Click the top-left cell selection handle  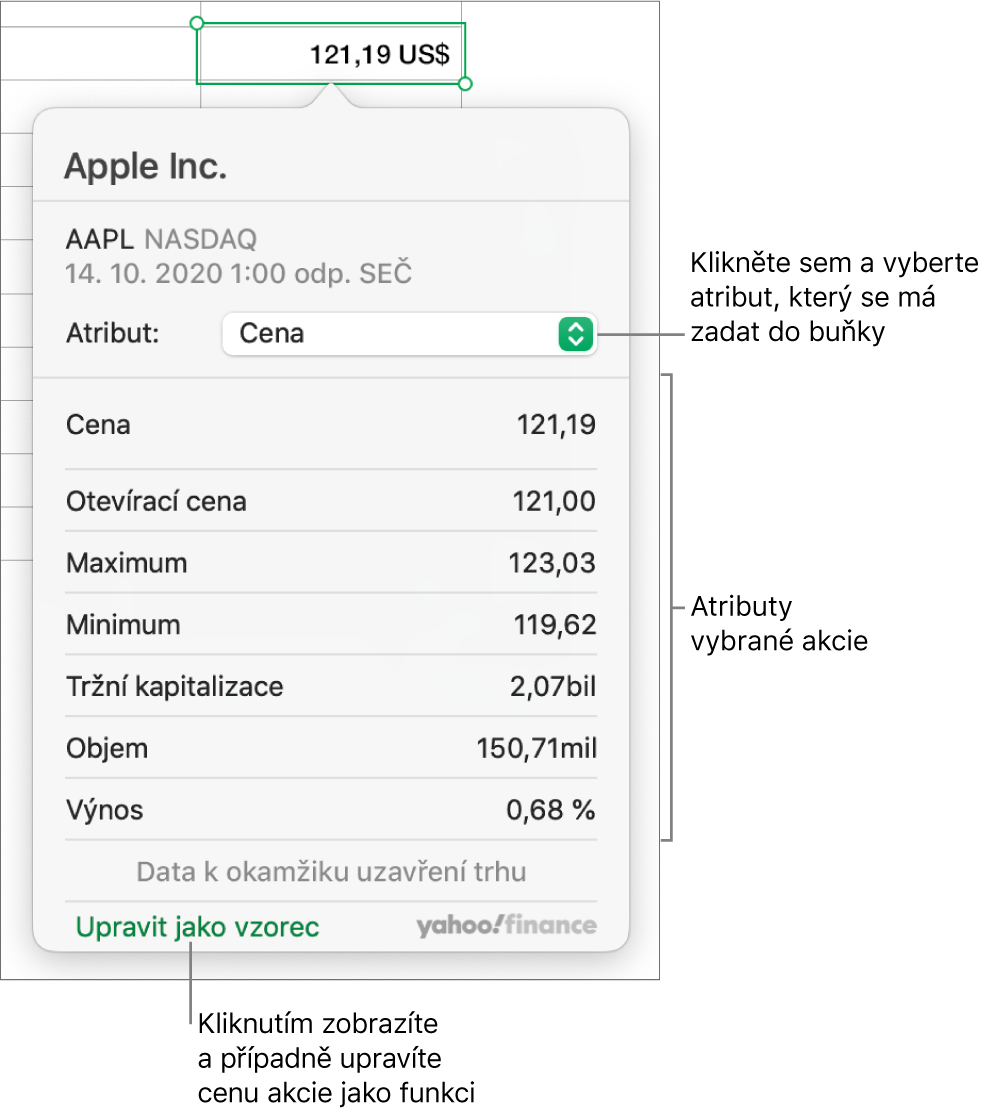click(x=198, y=23)
